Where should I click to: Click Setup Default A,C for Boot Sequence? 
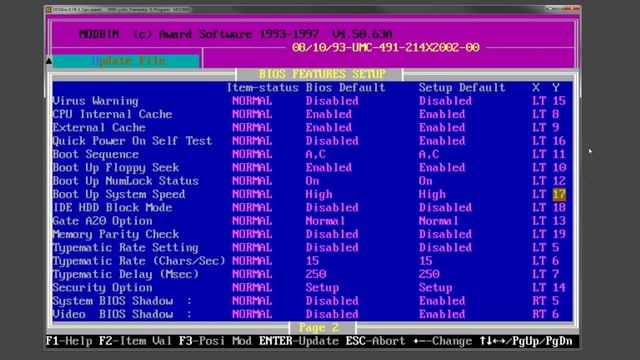429,154
